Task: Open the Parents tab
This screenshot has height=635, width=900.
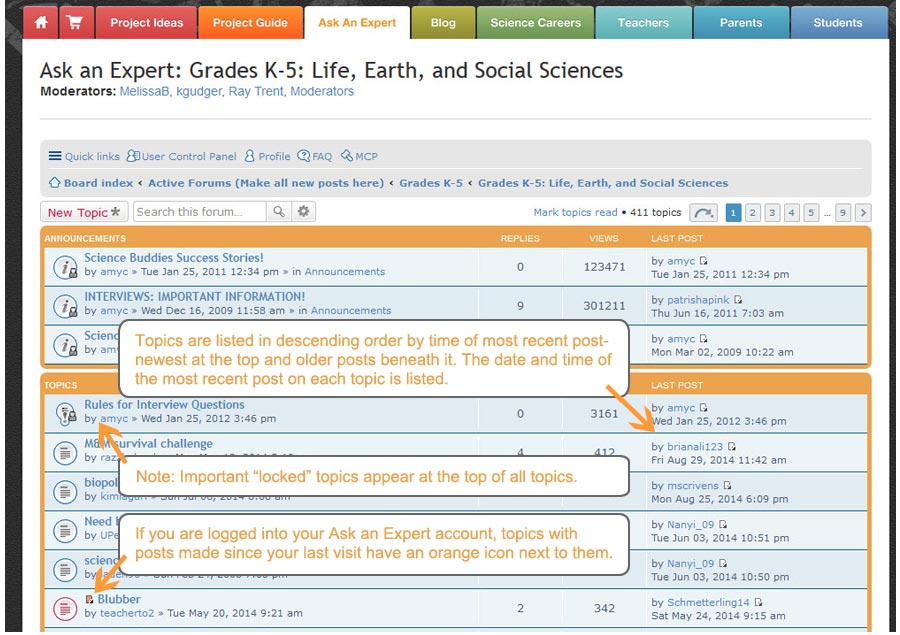Action: (x=741, y=23)
